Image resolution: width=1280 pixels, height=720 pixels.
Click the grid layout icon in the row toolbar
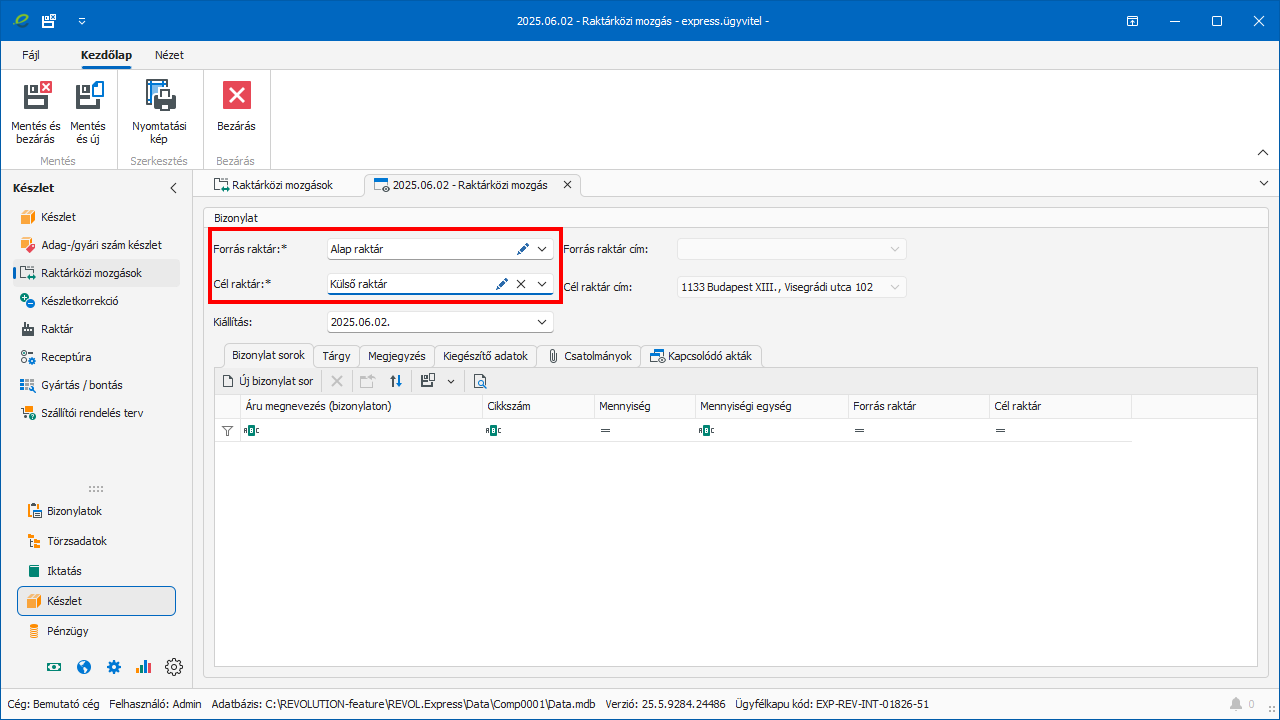(x=428, y=381)
